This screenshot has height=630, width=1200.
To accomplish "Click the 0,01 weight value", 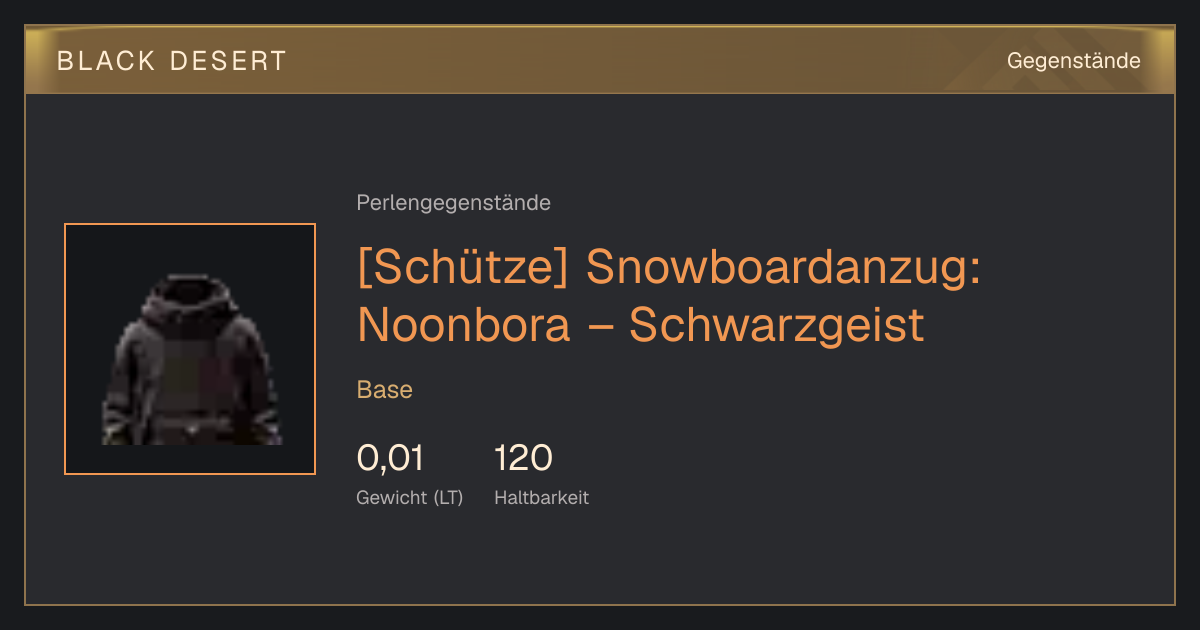I will pos(390,458).
